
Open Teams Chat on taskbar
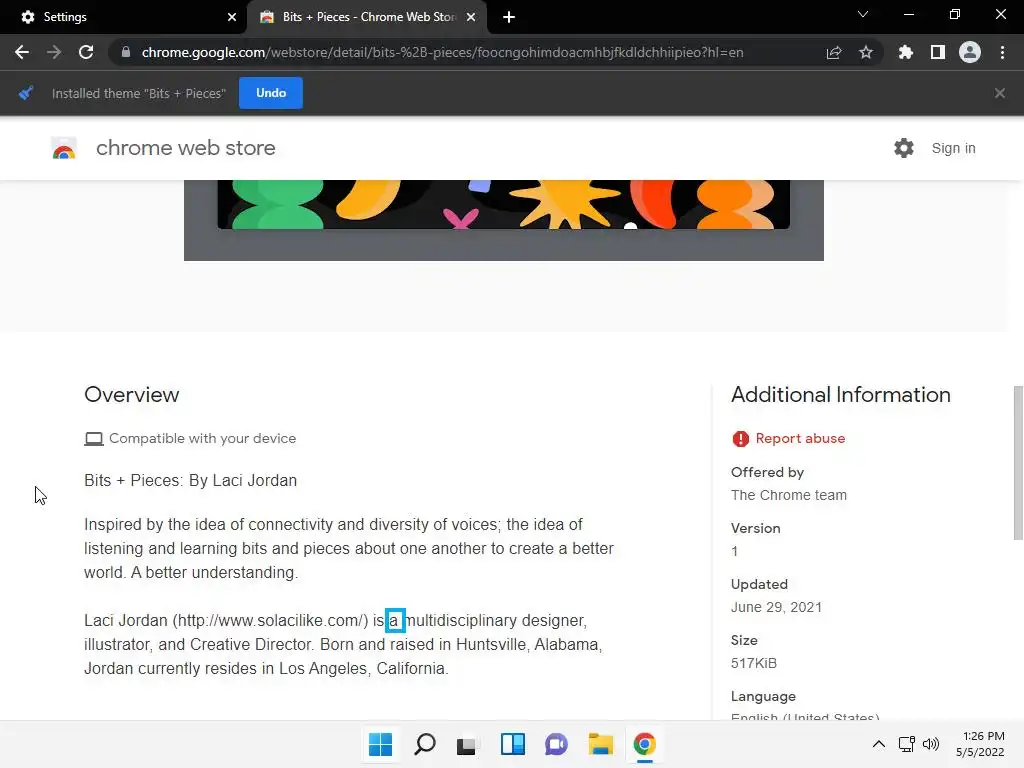coord(556,744)
